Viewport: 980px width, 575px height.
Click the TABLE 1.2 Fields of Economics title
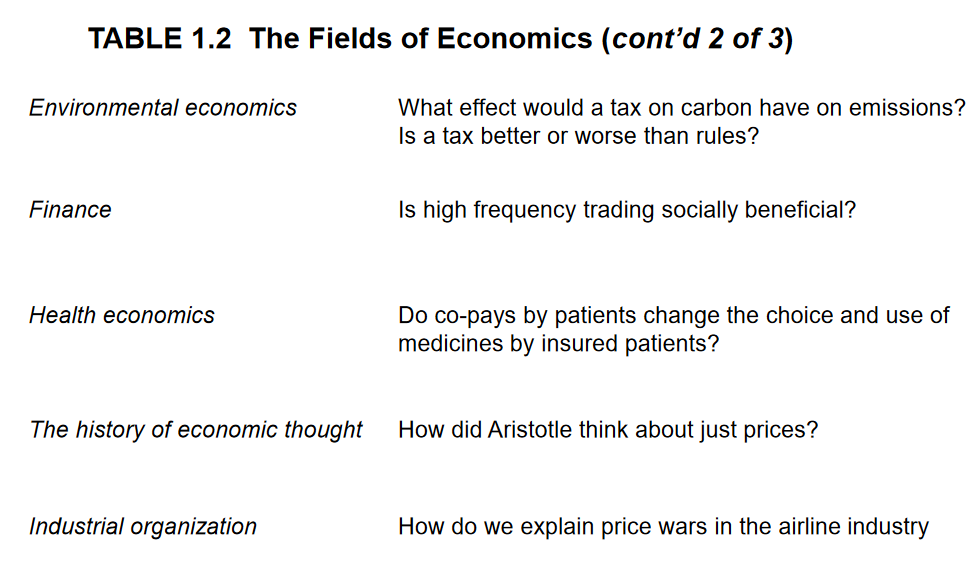click(441, 39)
